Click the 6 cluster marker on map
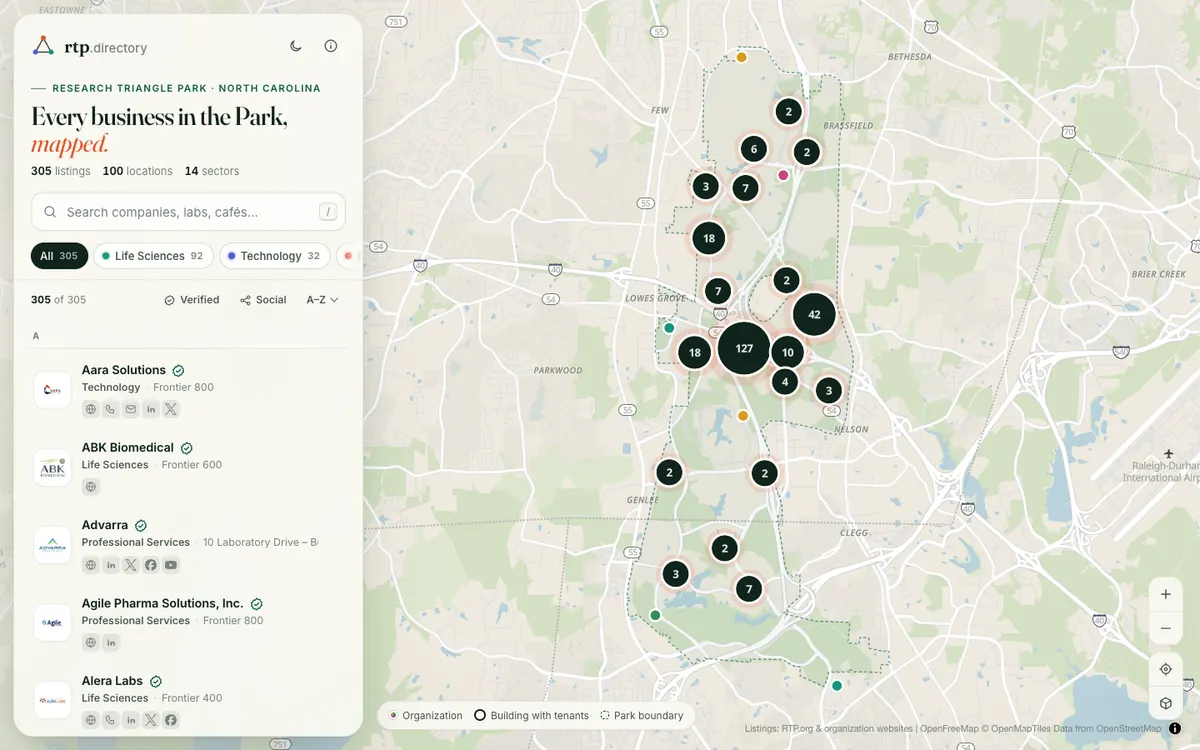 pyautogui.click(x=754, y=149)
